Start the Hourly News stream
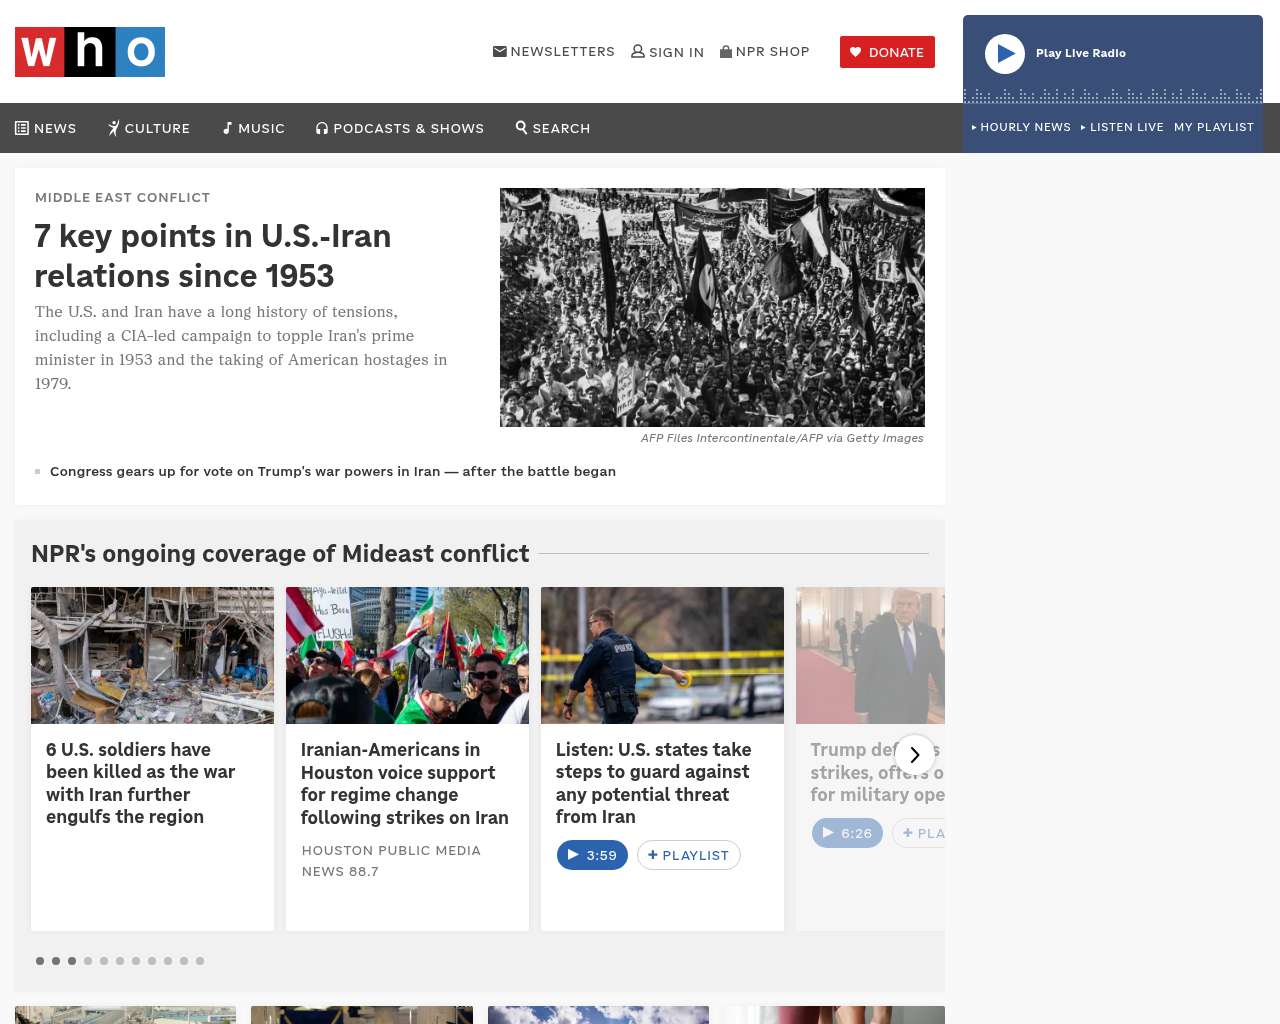The height and width of the screenshot is (1024, 1280). coord(1021,127)
